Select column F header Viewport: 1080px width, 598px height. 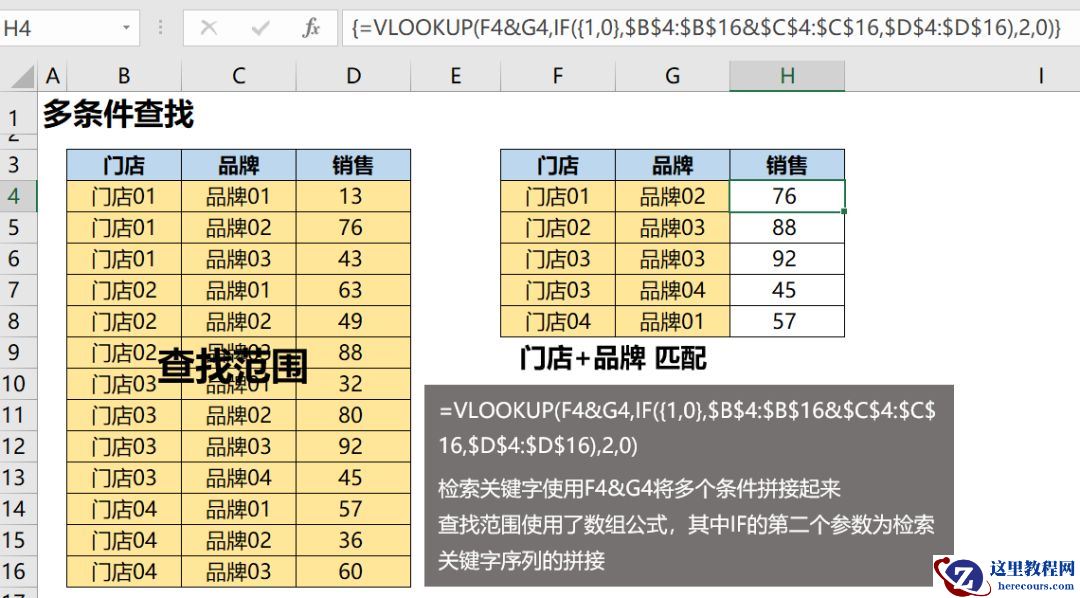click(x=558, y=76)
